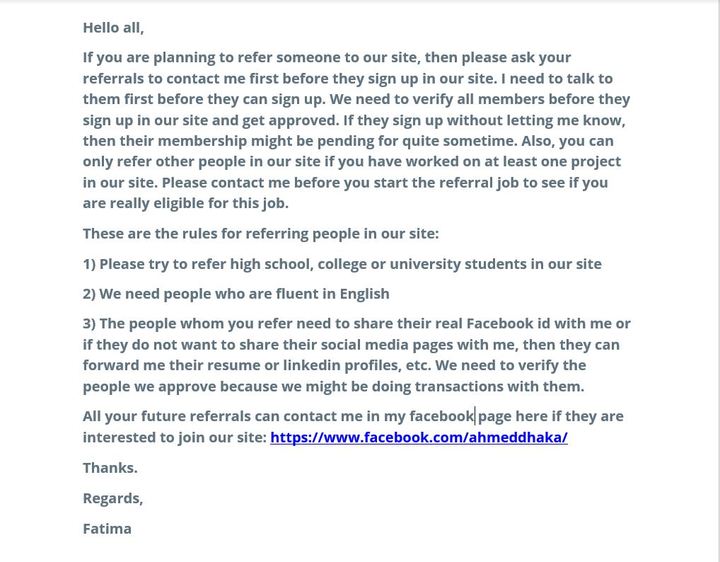720x562 pixels.
Task: Click "interested to join our site:" text
Action: [x=174, y=437]
